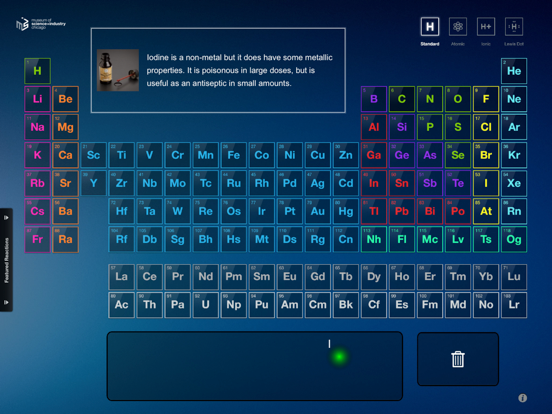Select the Sulfur (S) tile
Screen dimensions: 552x414
click(x=458, y=127)
